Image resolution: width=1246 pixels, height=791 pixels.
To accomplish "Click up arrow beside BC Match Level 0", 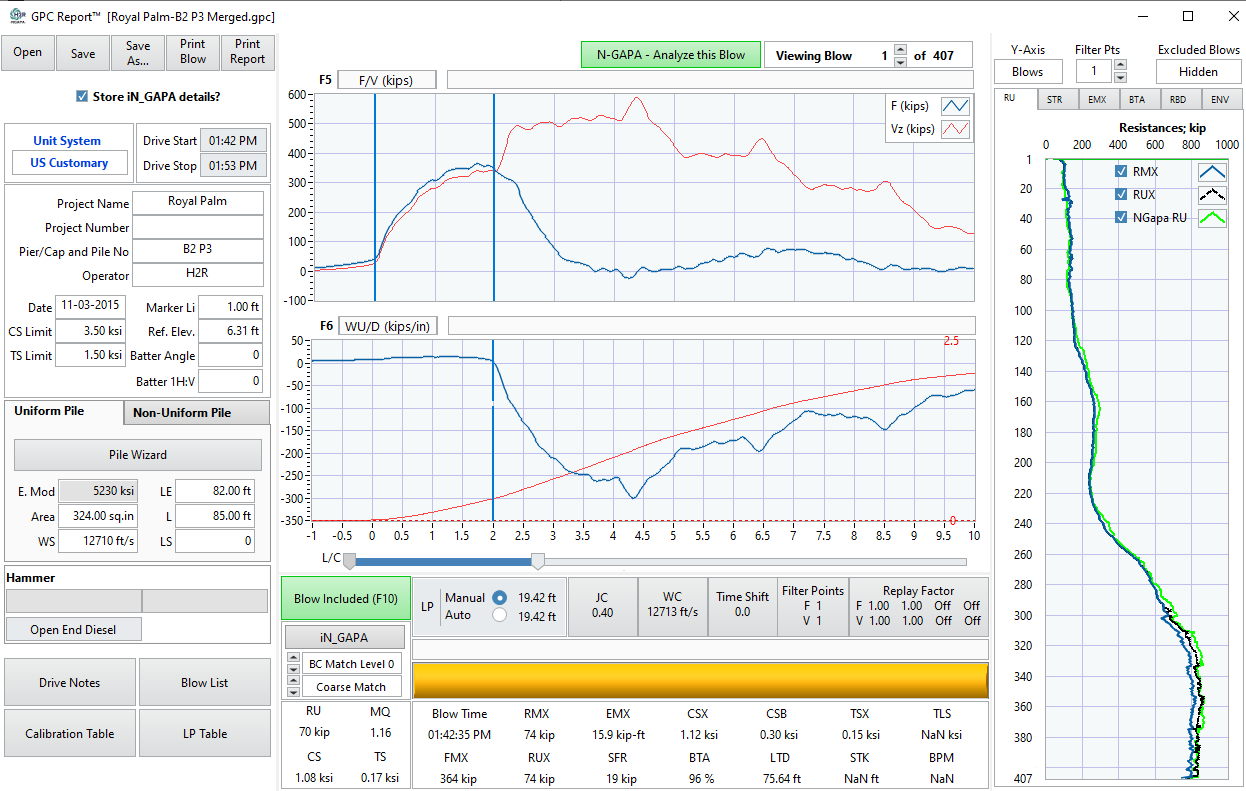I will (292, 658).
